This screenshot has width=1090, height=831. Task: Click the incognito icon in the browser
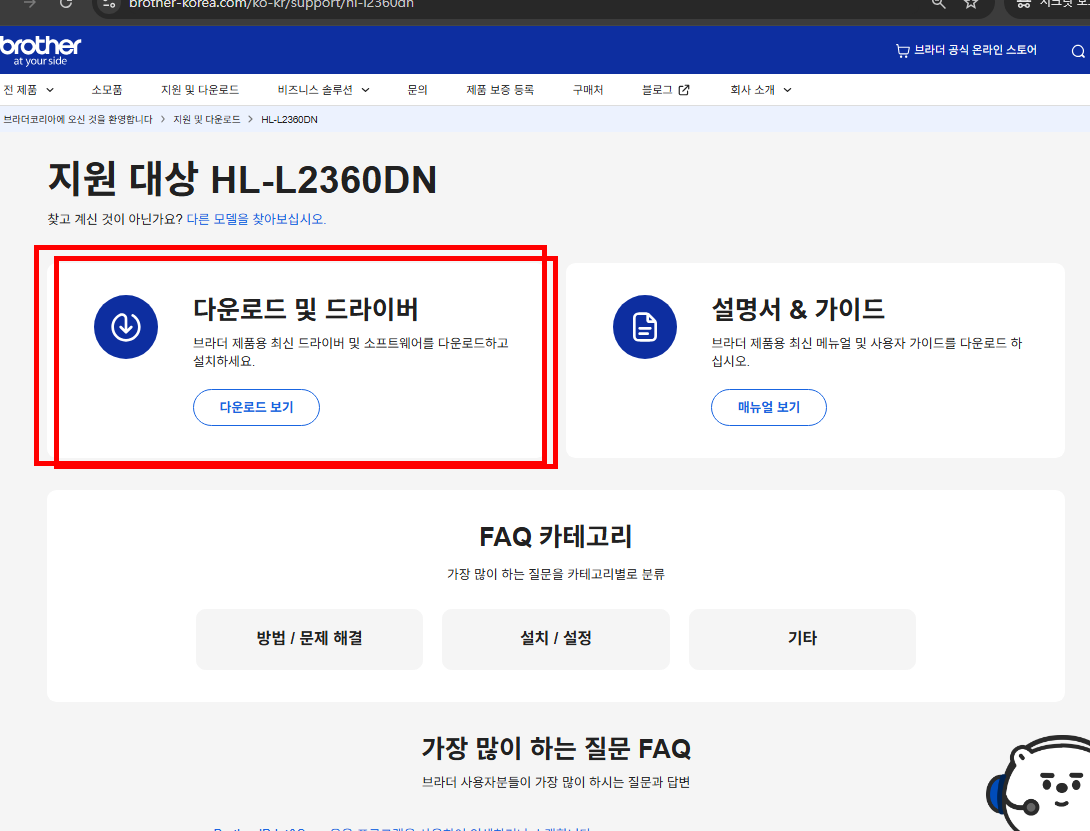point(1024,3)
